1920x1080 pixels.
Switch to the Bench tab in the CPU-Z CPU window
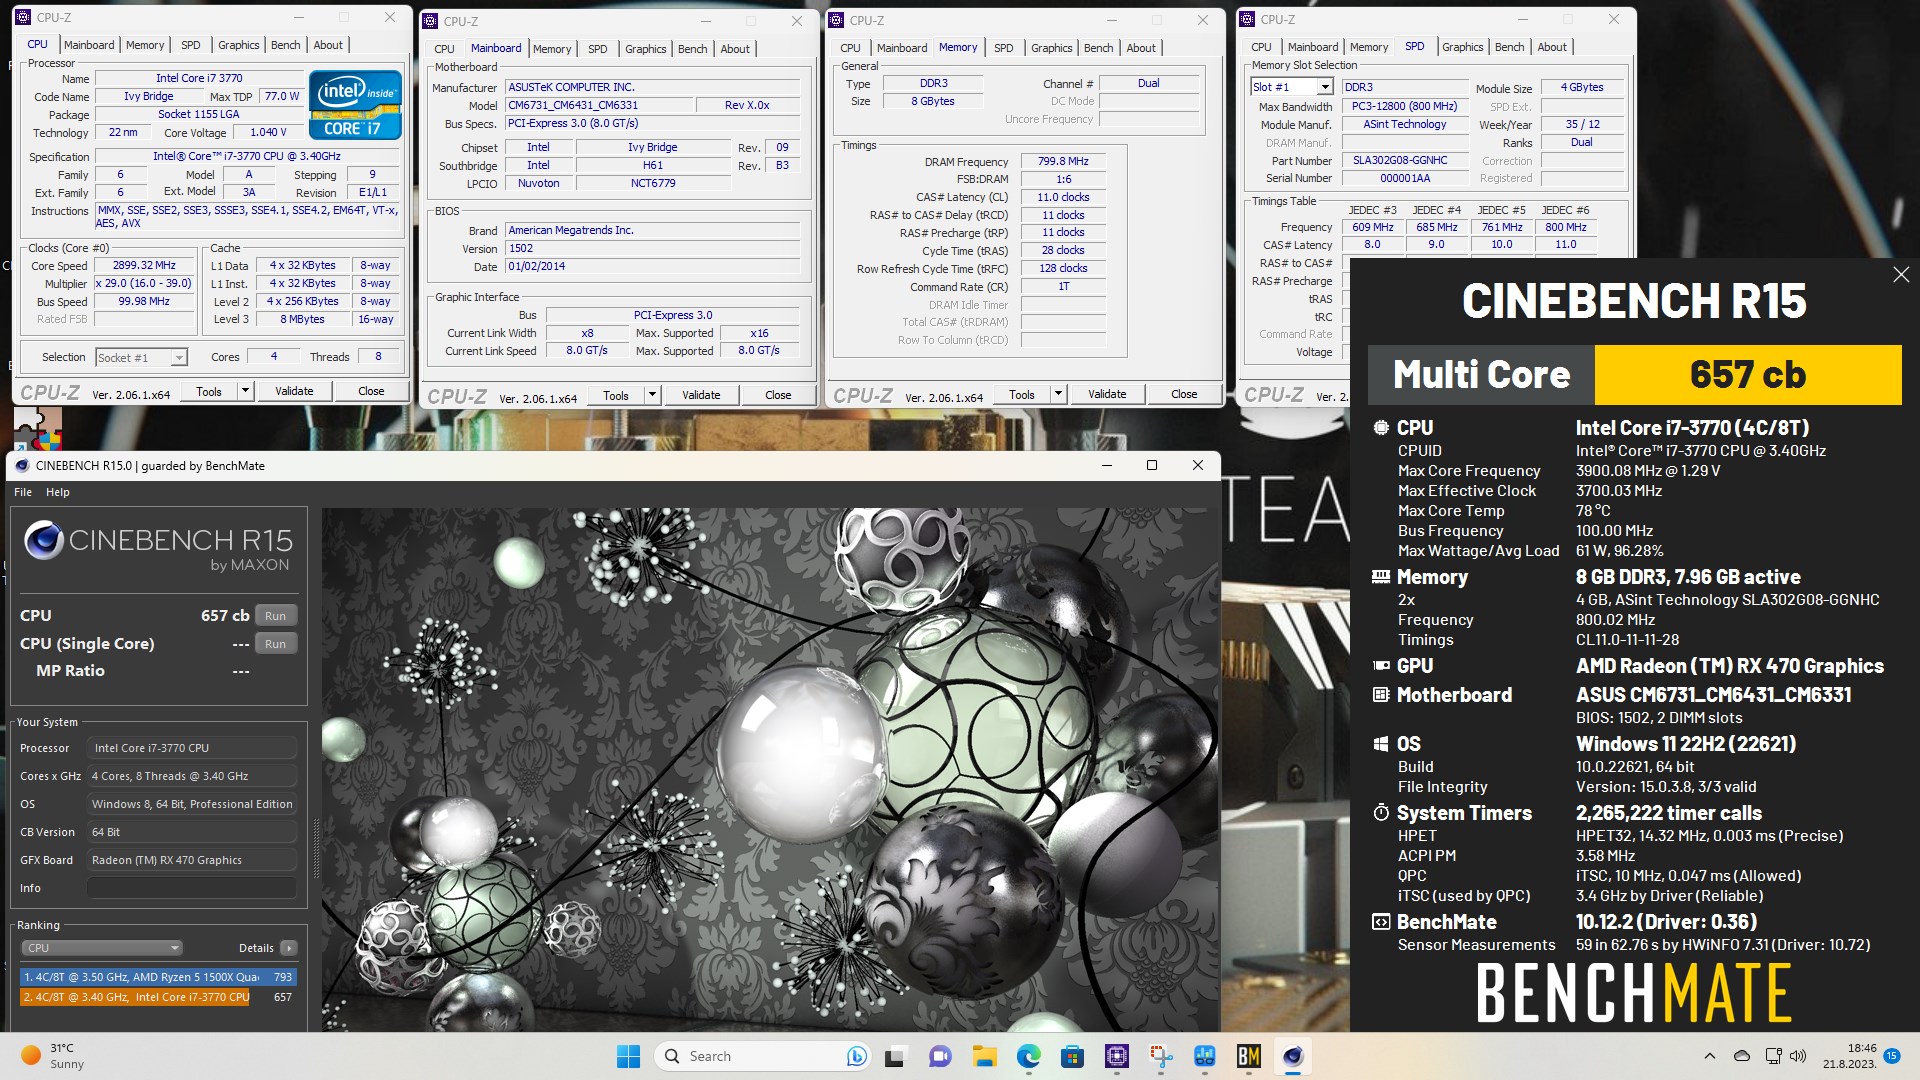pyautogui.click(x=285, y=45)
